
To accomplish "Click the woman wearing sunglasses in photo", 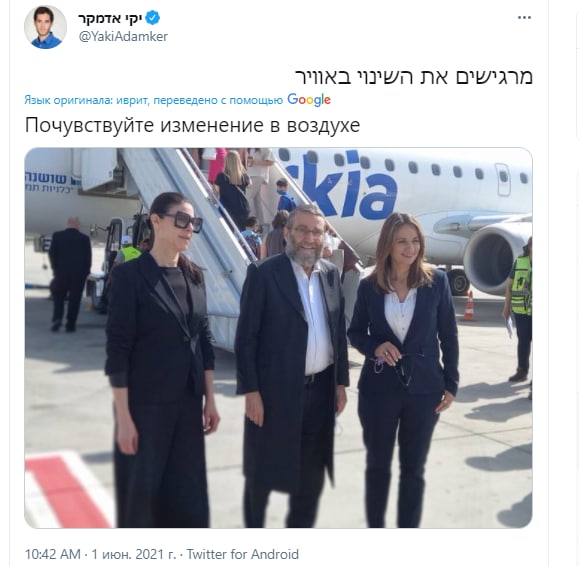I will (161, 360).
